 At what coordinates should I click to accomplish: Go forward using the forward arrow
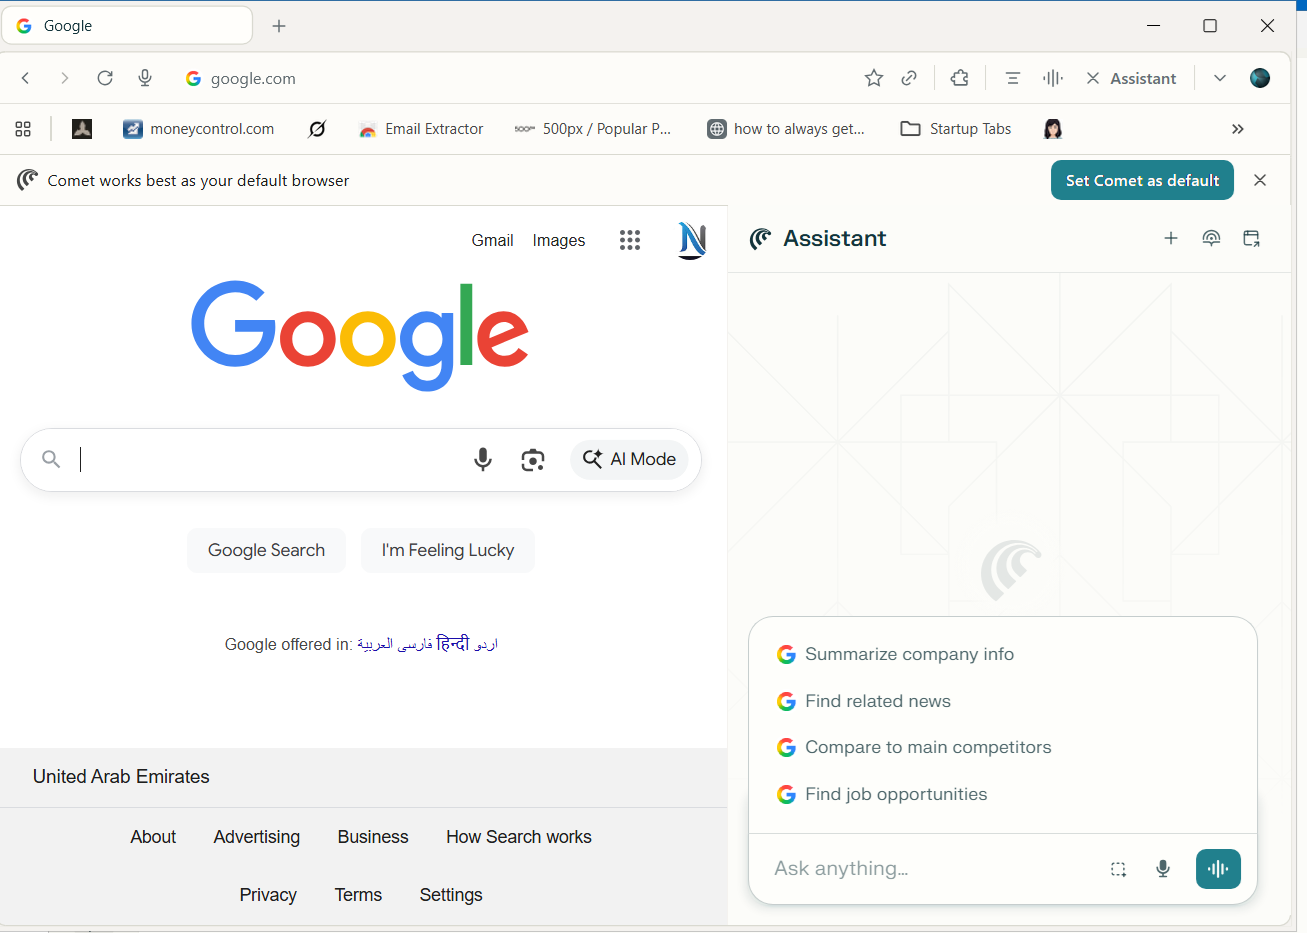[x=65, y=78]
